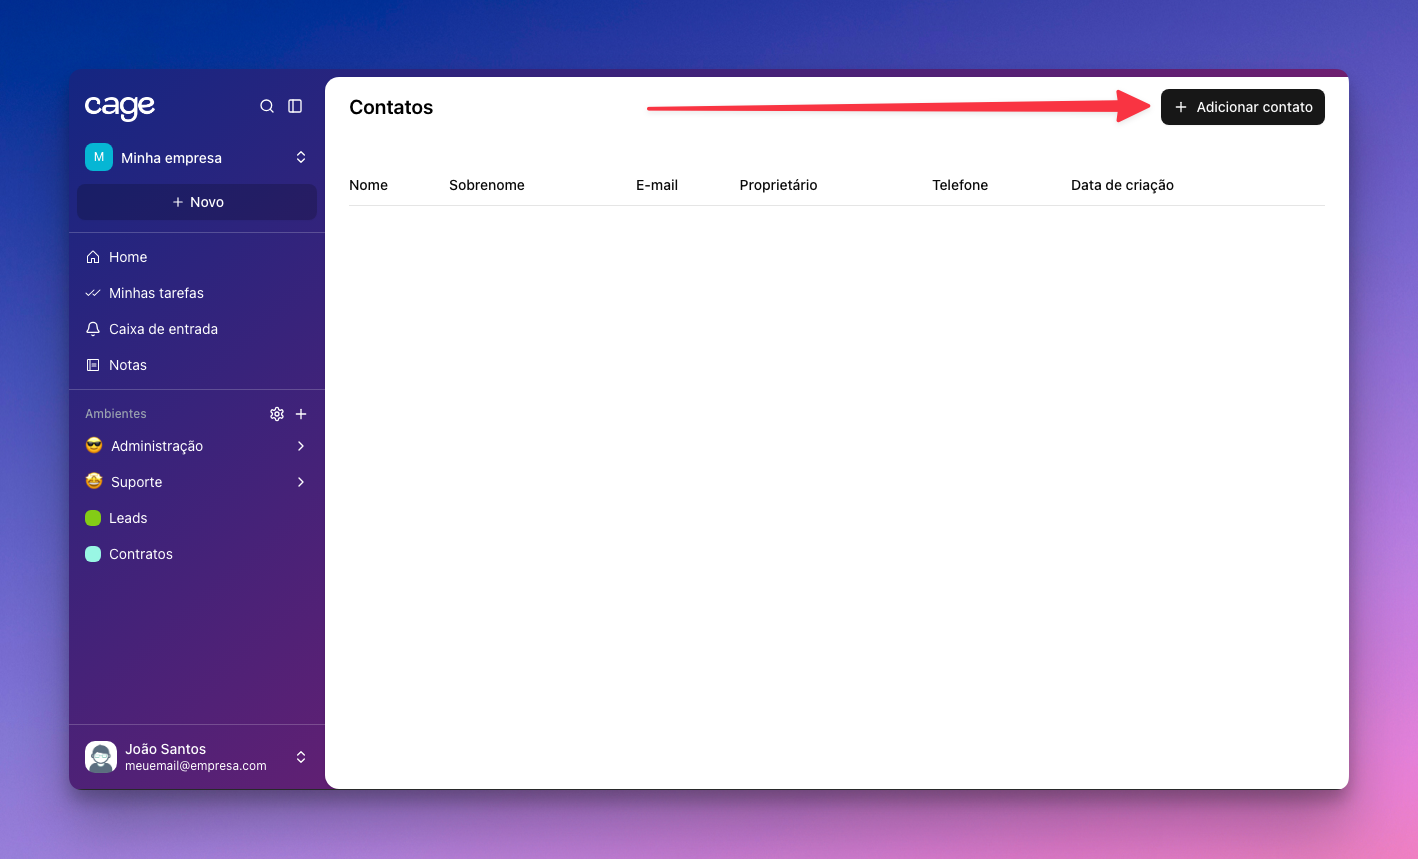Click the Minha empresa avatar icon
The width and height of the screenshot is (1418, 859).
pos(99,157)
